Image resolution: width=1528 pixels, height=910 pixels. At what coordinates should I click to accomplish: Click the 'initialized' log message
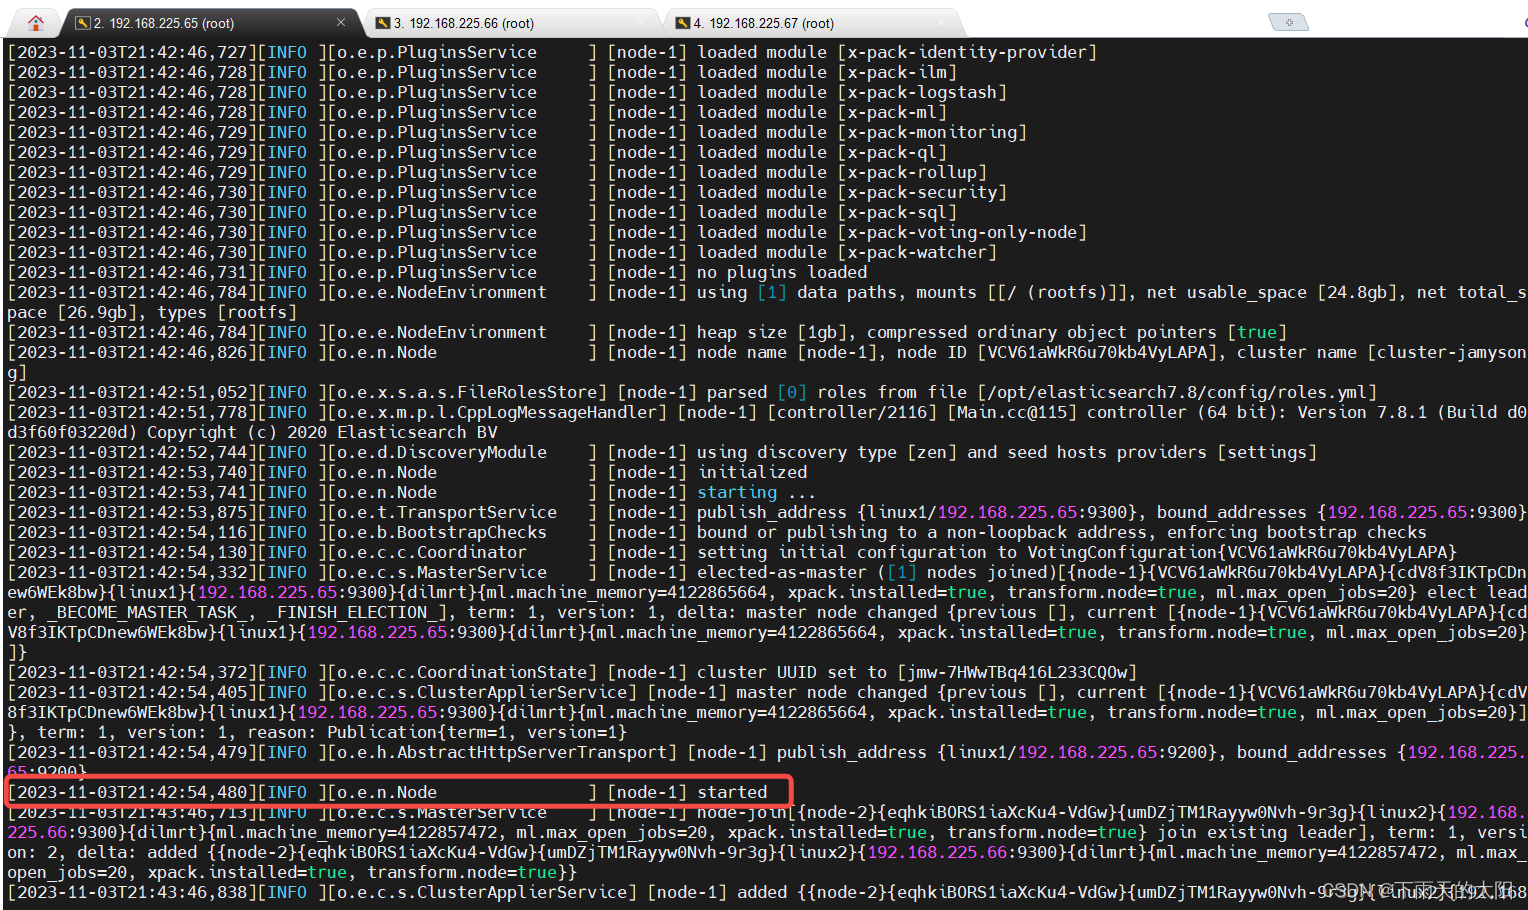coord(752,472)
